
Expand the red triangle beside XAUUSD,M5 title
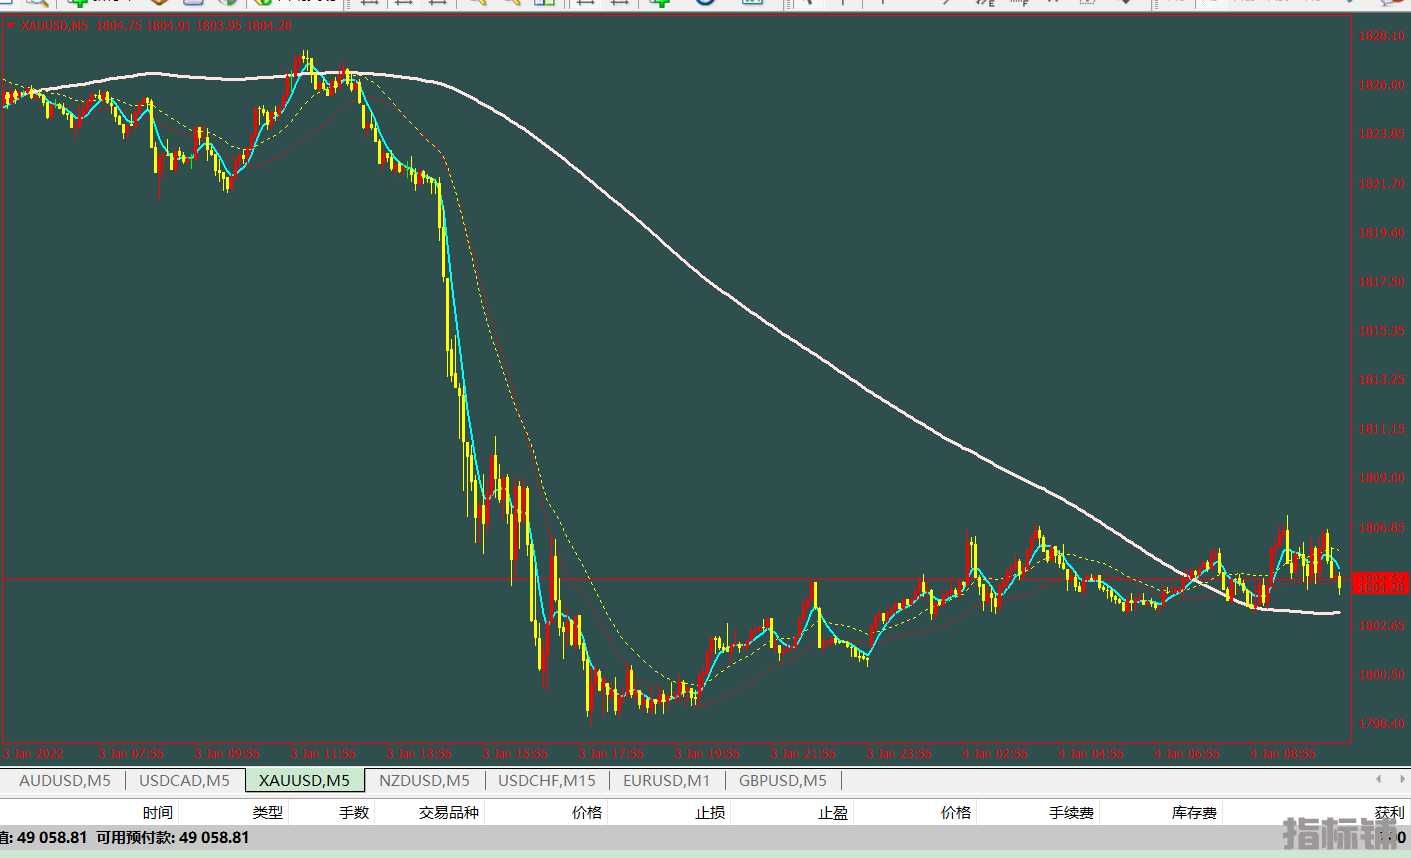click(x=11, y=26)
